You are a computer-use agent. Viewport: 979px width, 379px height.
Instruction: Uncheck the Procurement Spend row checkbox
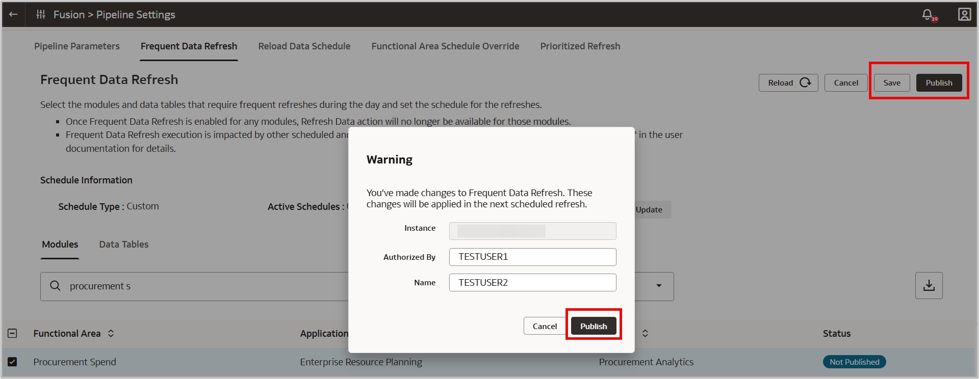[x=12, y=362]
